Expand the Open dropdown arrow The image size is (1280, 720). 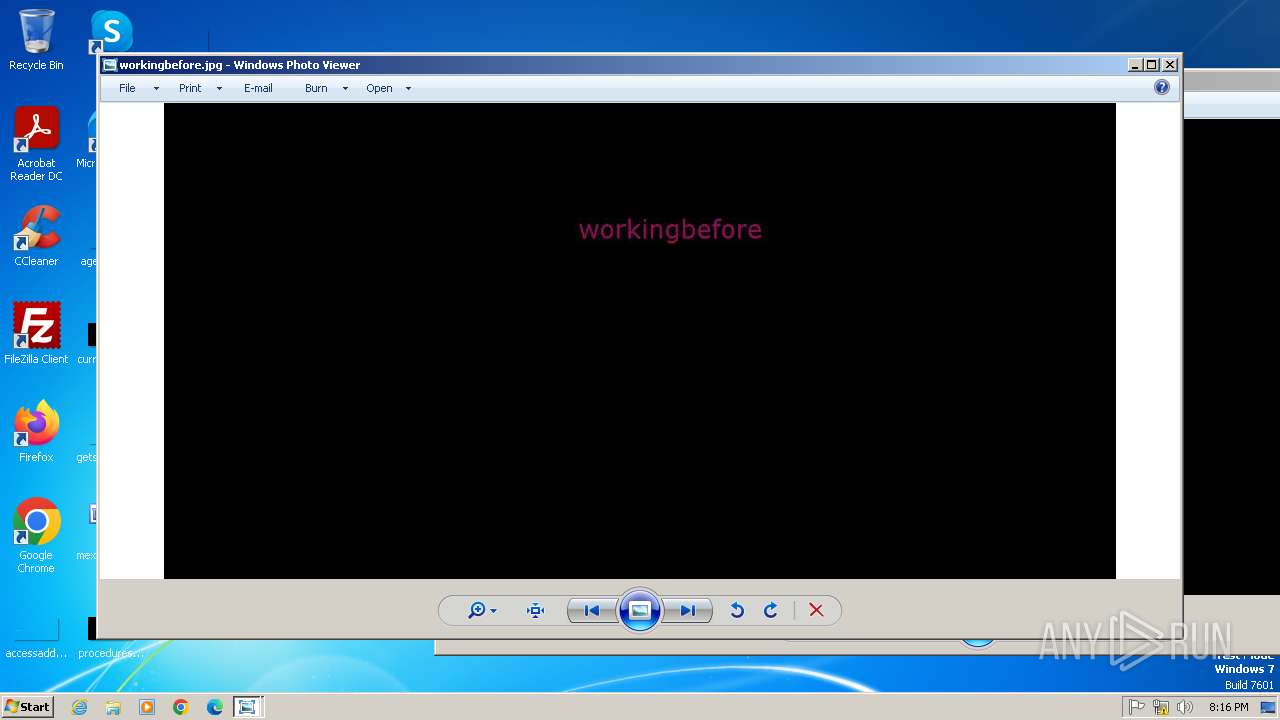pyautogui.click(x=408, y=88)
